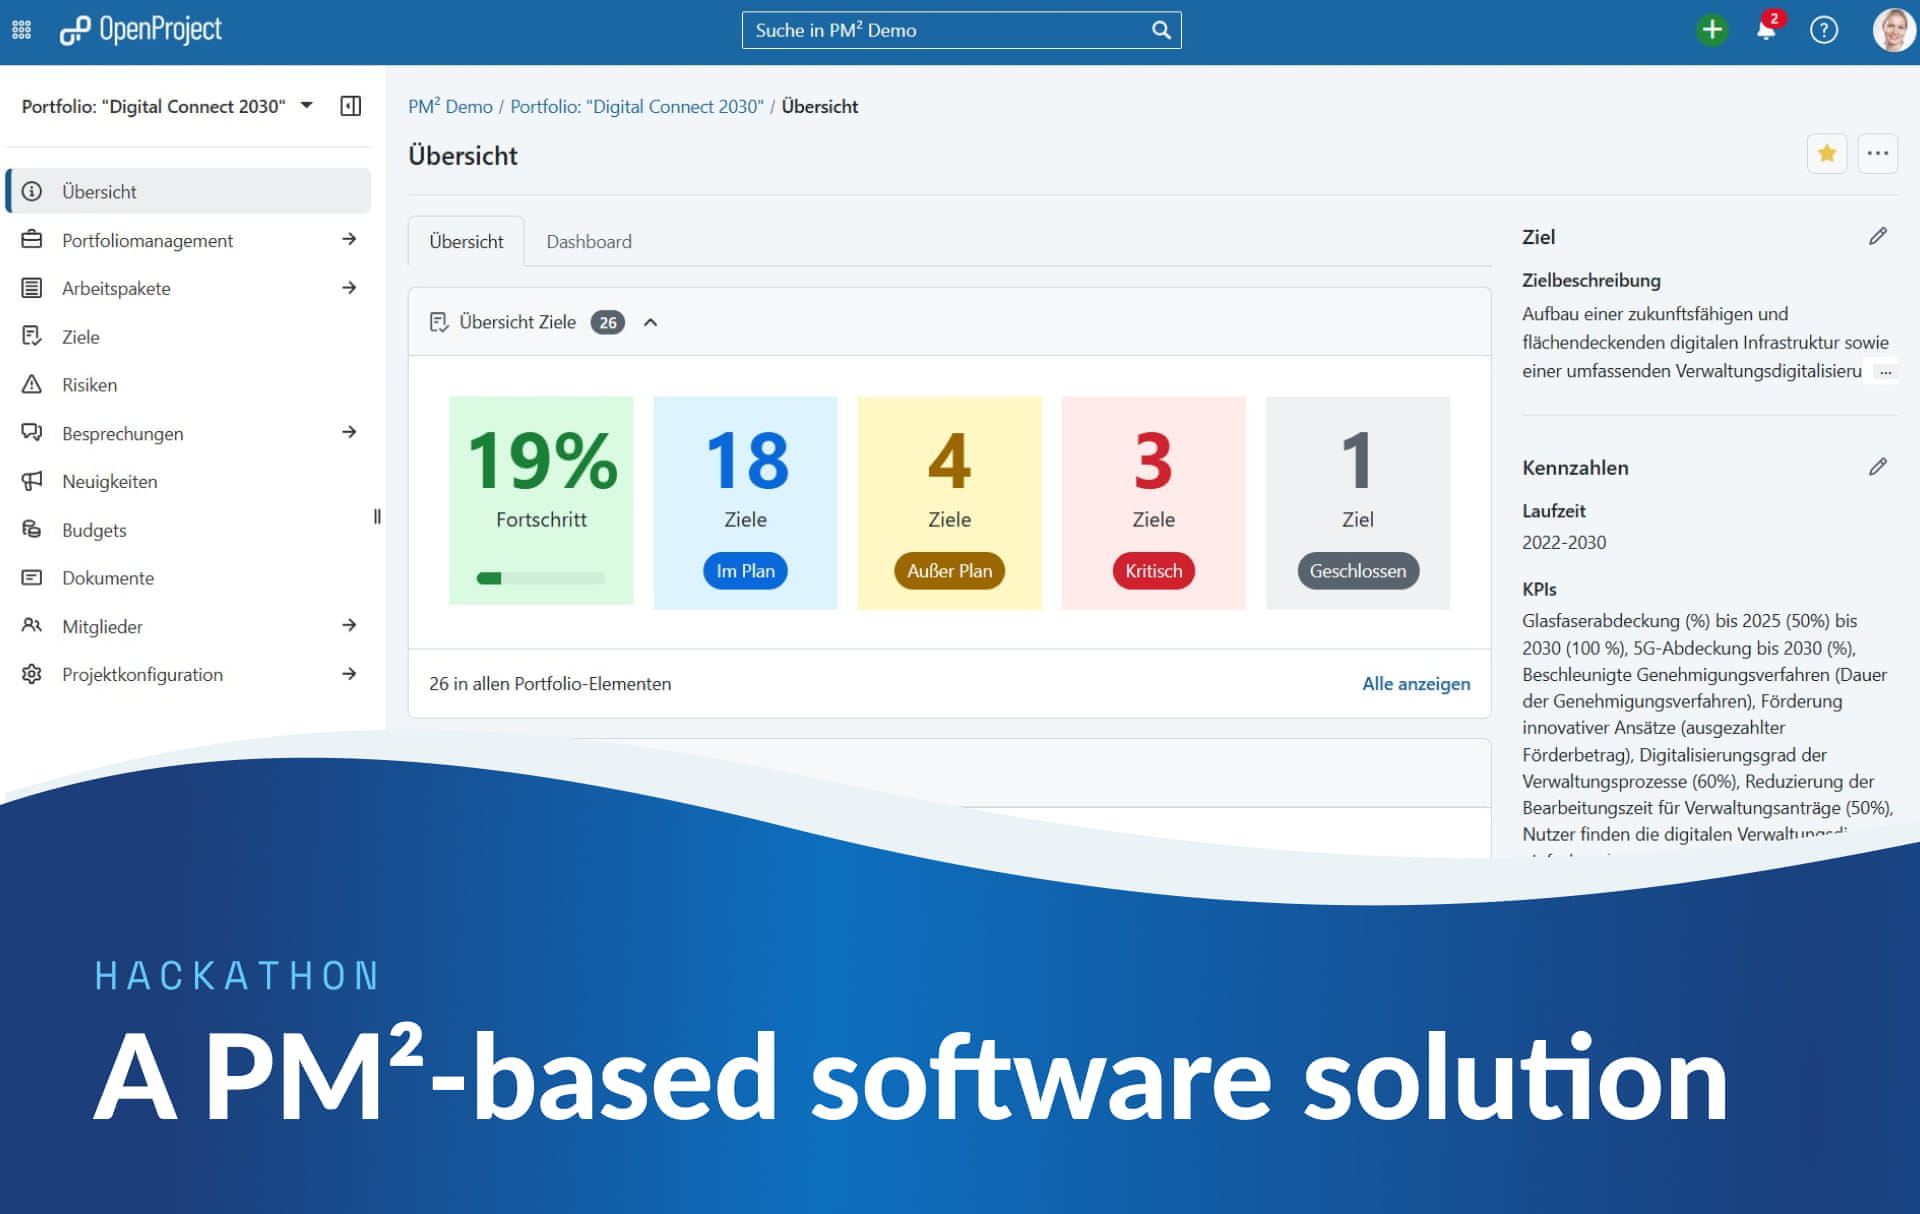
Task: Click the Fortschritt progress bar
Action: [x=541, y=578]
